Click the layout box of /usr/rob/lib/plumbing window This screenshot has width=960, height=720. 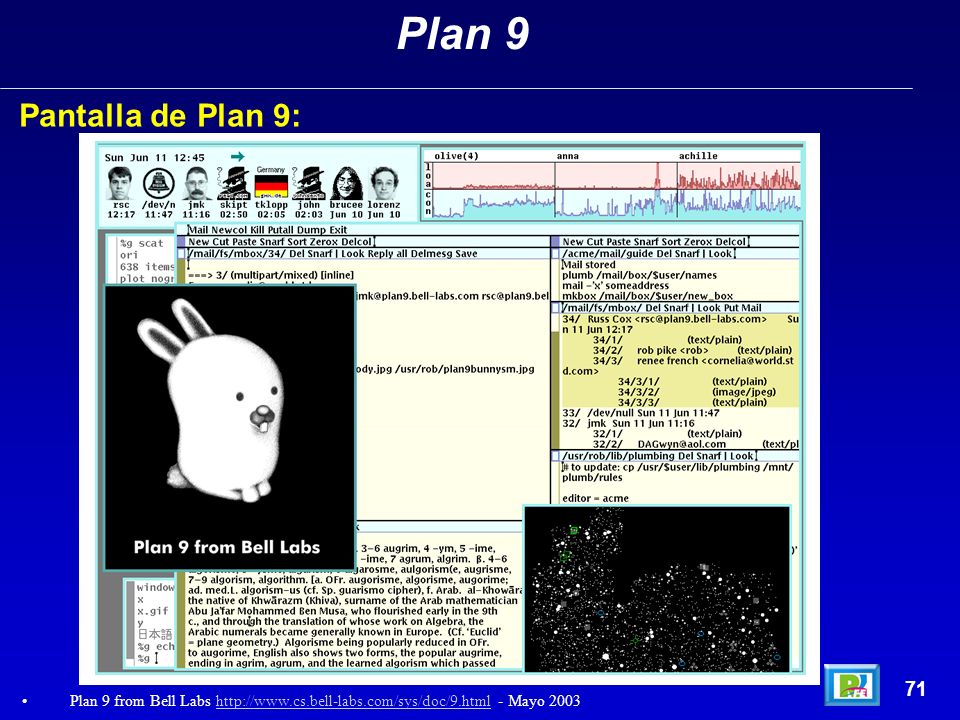point(555,456)
